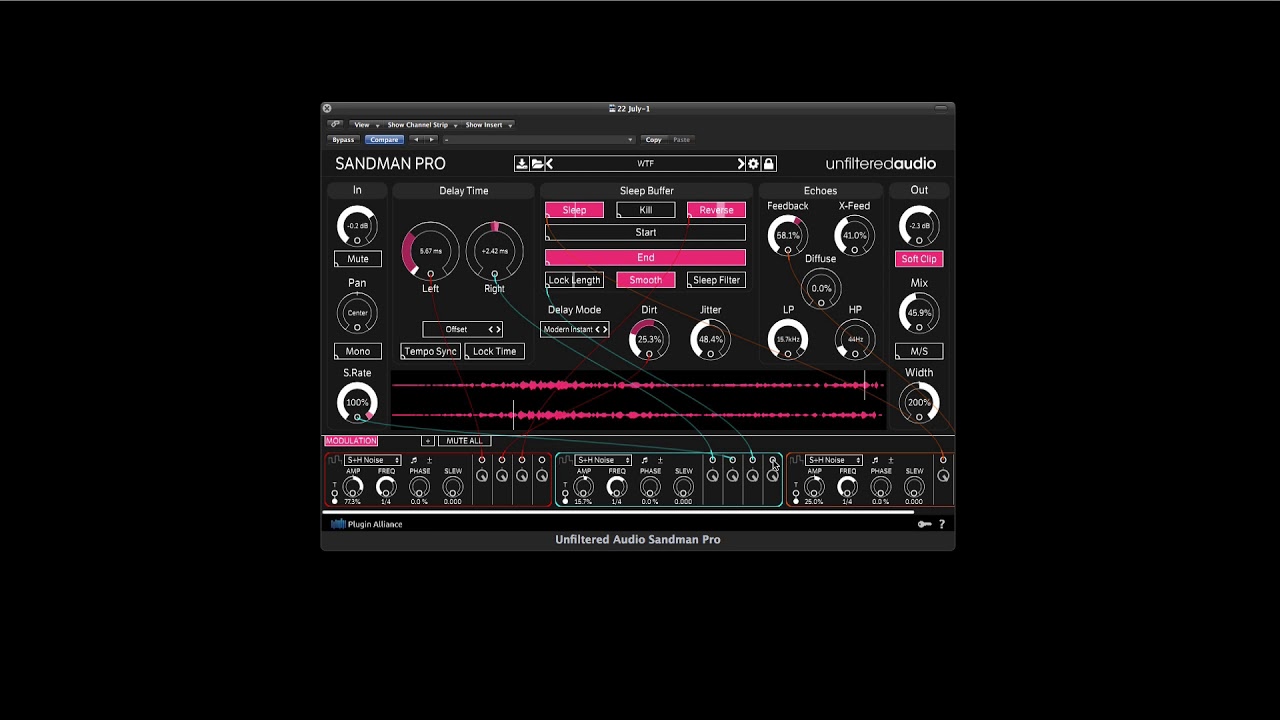
Task: Click waveform shape icon of orange modulator
Action: coord(796,460)
